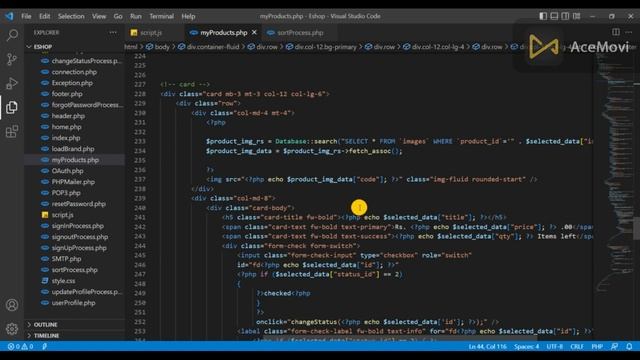
Task: Click Ln 44, Col 116 status item
Action: coord(487,347)
